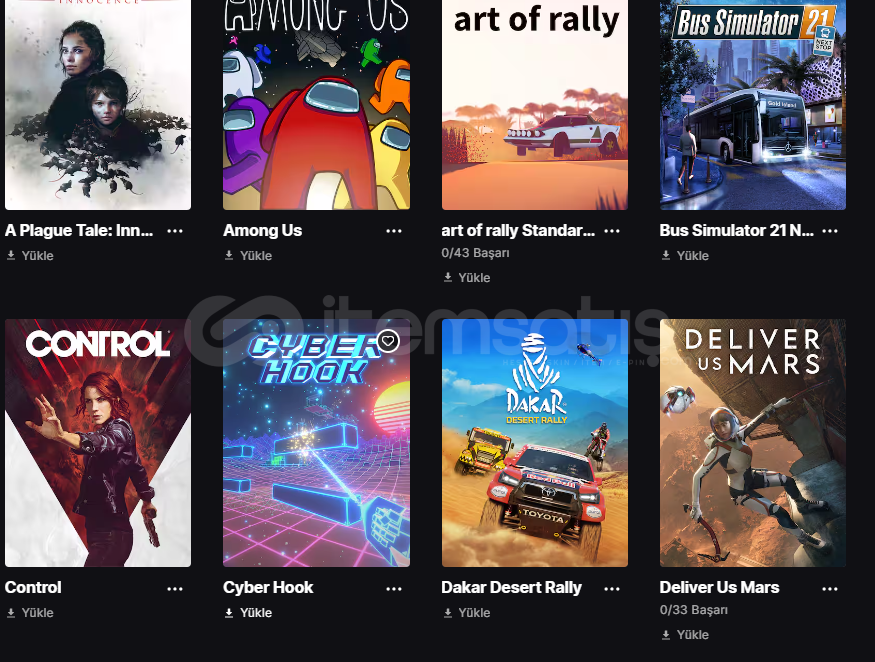Screen dimensions: 875x662
Task: Install Control using the Yükle link
Action: pyautogui.click(x=30, y=613)
